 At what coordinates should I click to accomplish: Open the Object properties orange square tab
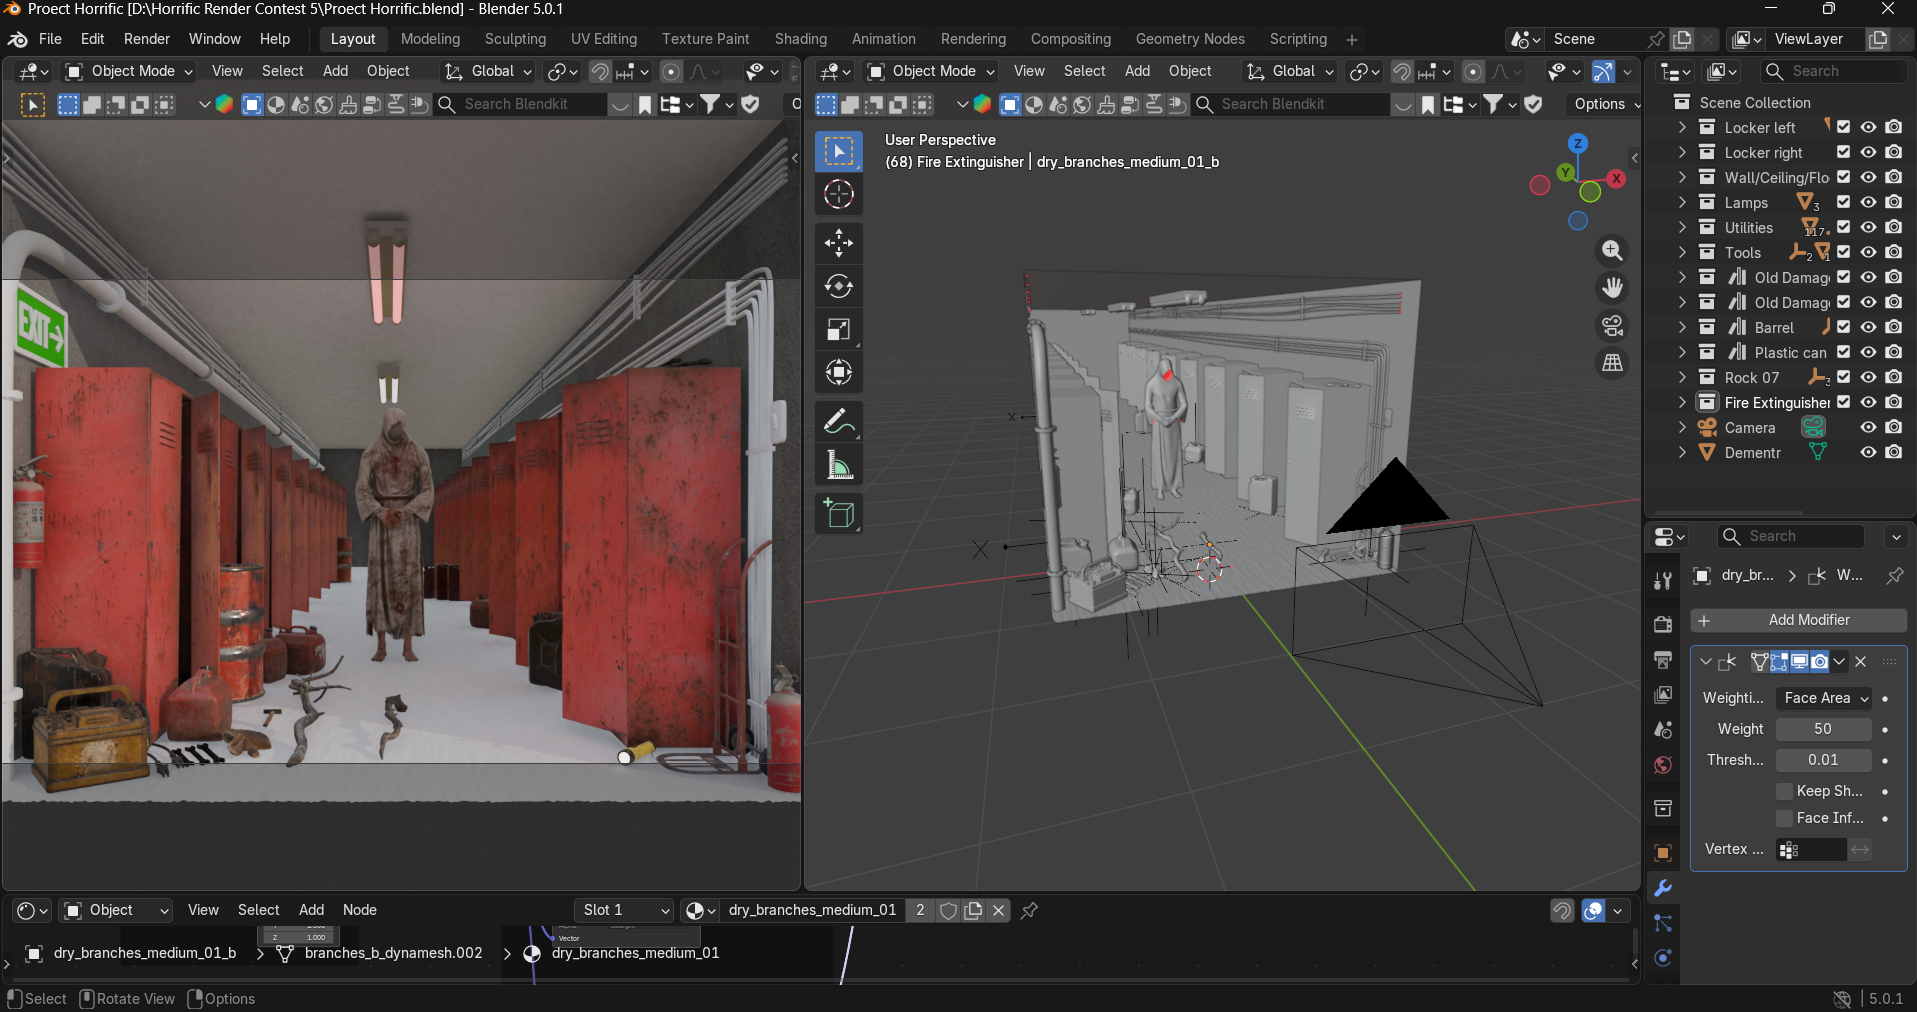pyautogui.click(x=1663, y=853)
